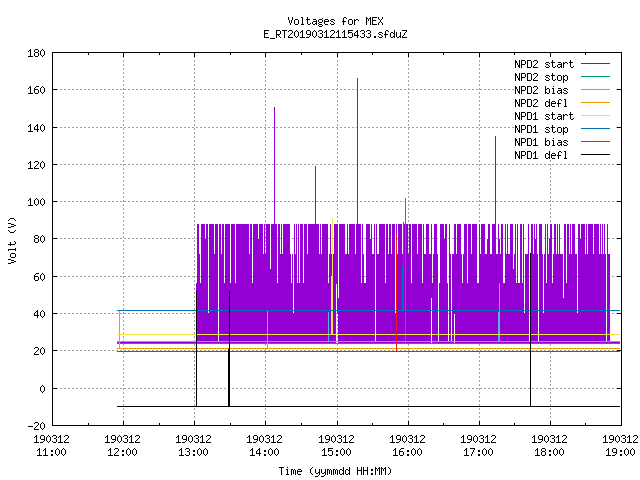Click the 19:00 x-axis time label
Screen dimensions: 640x480
click(620, 452)
